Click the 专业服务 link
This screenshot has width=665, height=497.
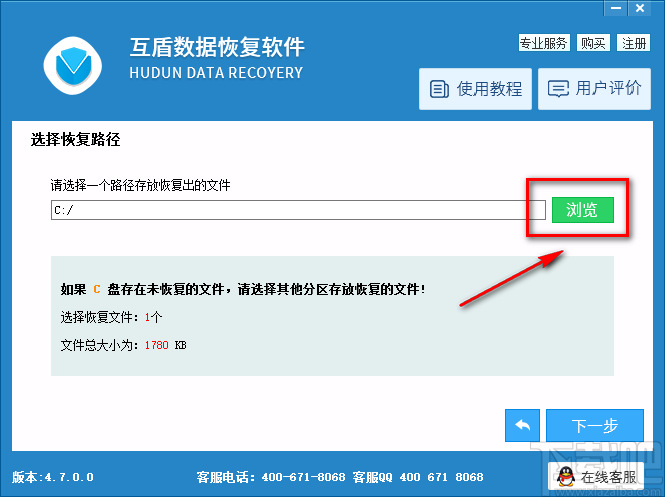pos(544,43)
